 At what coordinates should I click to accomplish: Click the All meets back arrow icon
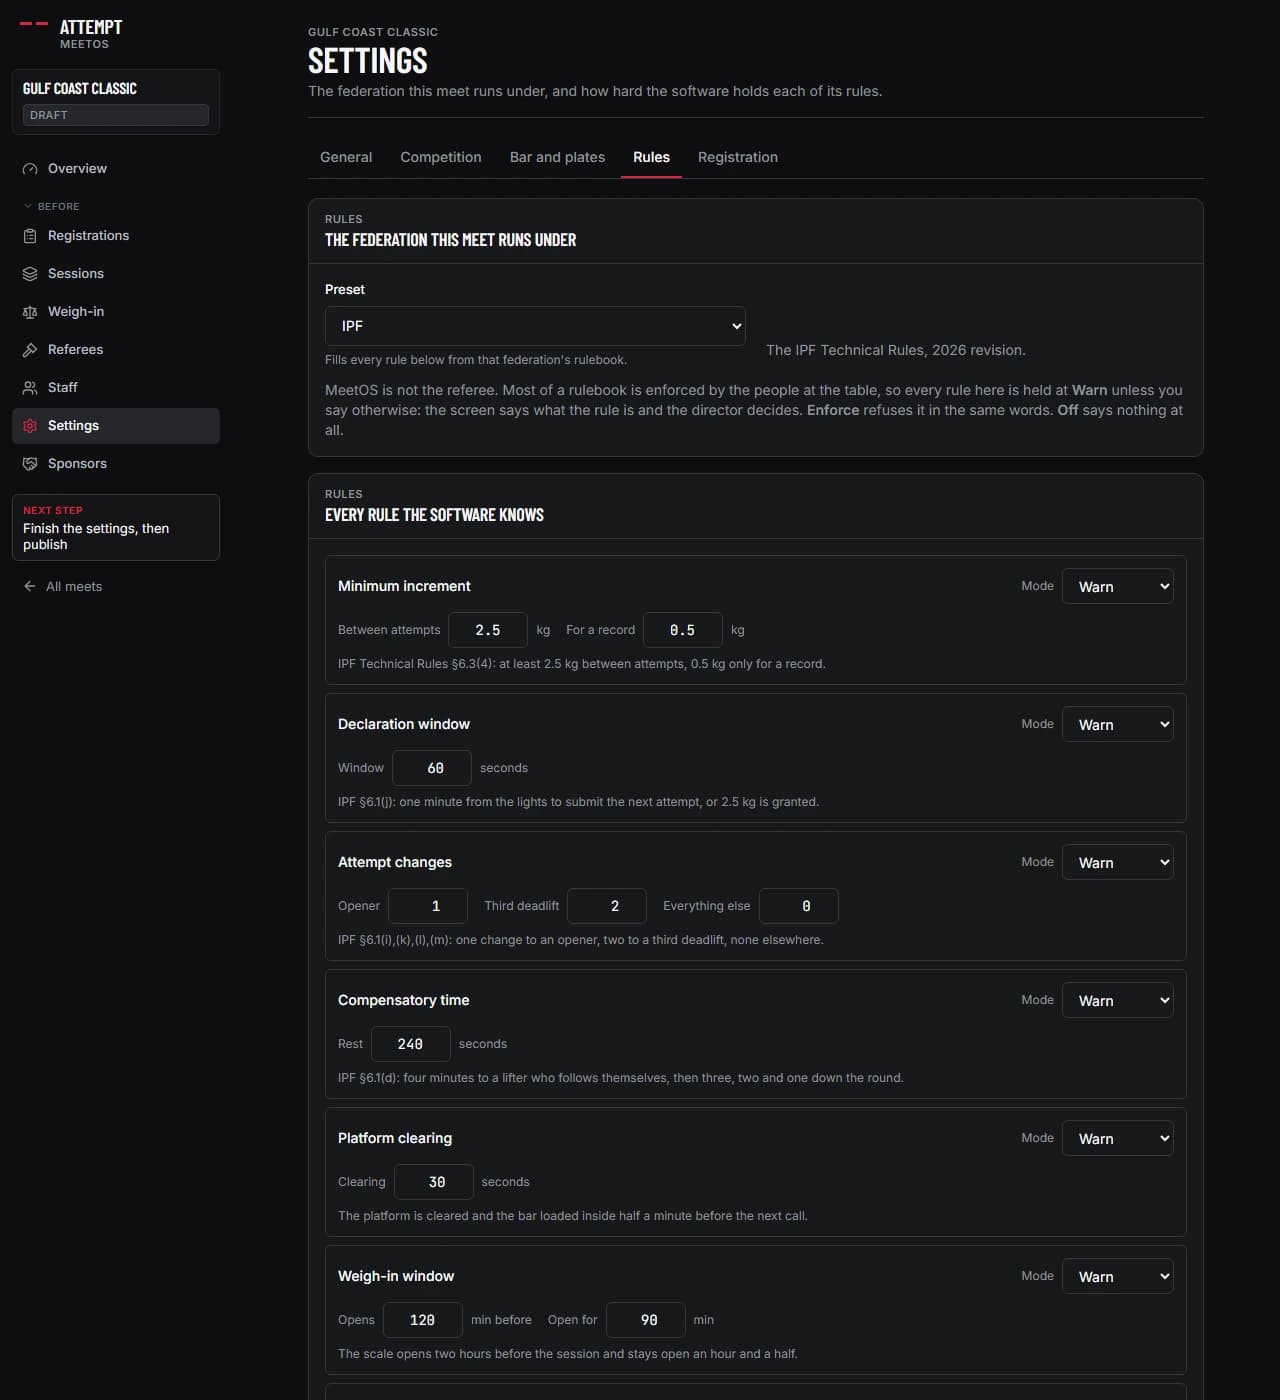30,587
